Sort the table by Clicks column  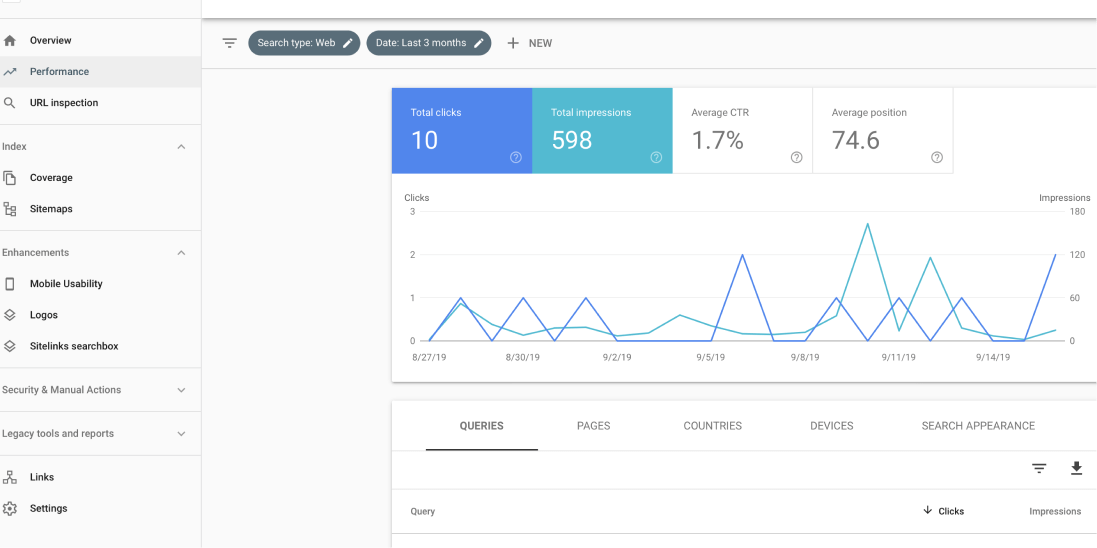click(944, 512)
